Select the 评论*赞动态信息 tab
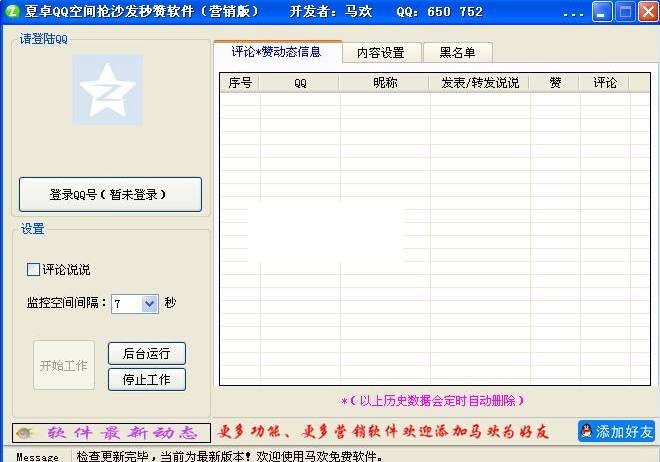 [276, 52]
